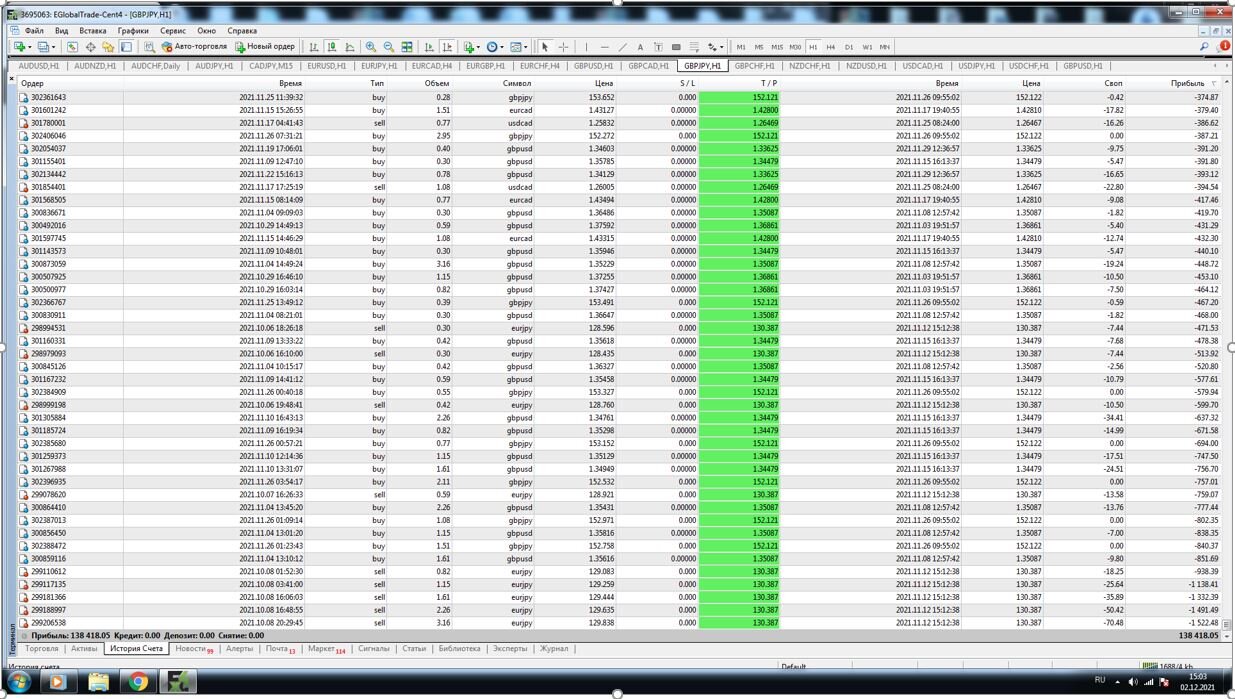Toggle chart auto-scroll icon

[x=429, y=47]
